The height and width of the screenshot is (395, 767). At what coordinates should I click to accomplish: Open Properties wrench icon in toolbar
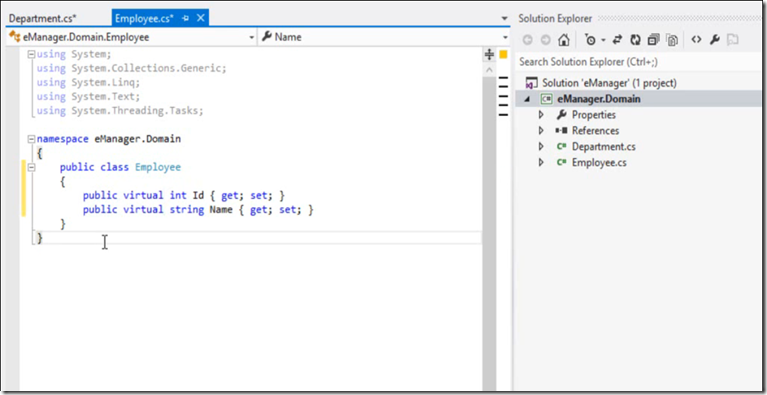click(x=715, y=40)
